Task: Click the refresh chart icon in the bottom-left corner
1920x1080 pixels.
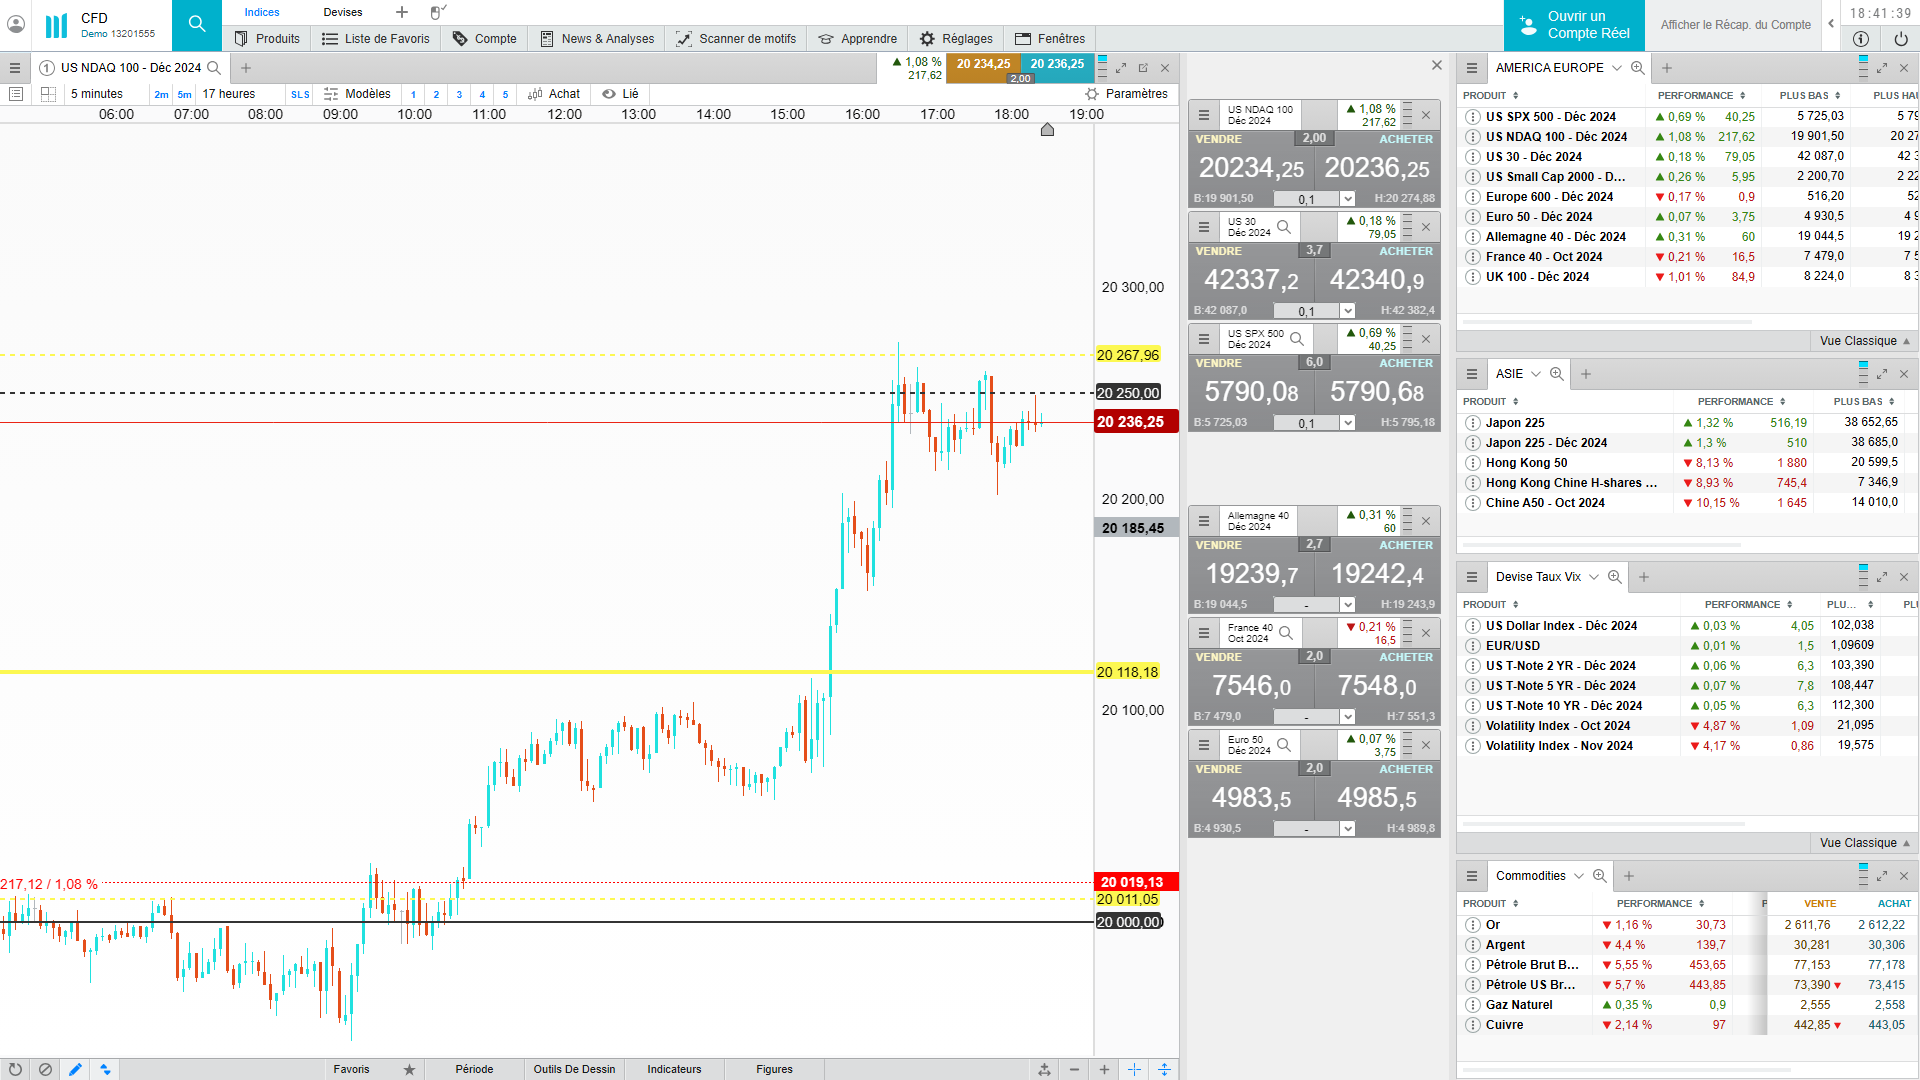Action: click(x=15, y=1069)
